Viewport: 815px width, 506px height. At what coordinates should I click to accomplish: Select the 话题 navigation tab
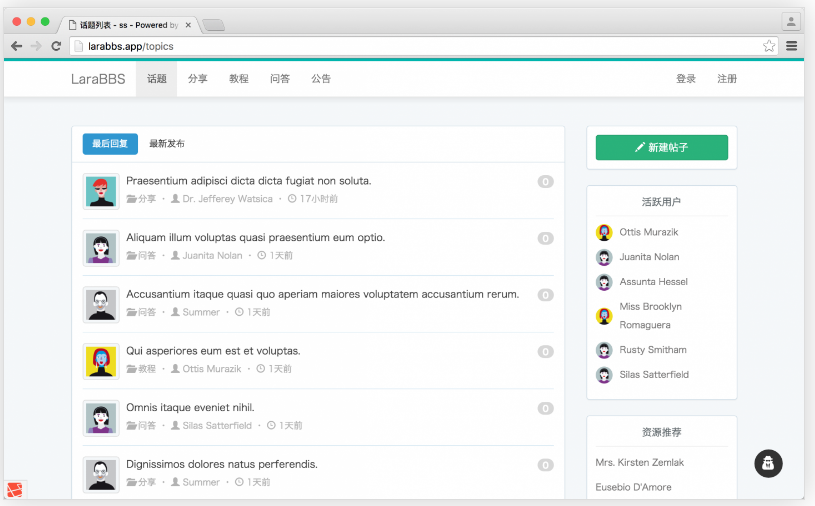(156, 79)
